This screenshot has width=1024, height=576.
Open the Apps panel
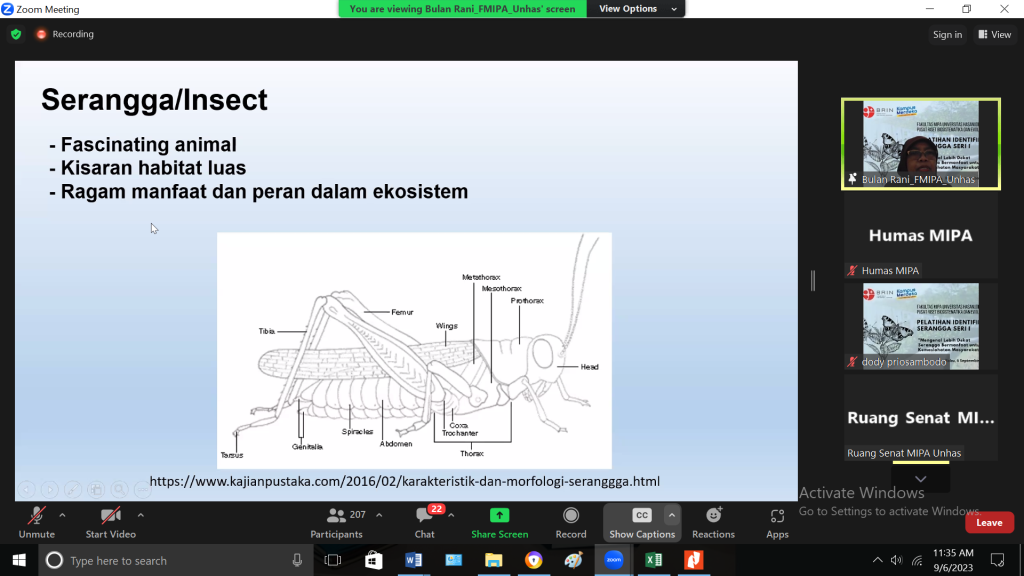(x=777, y=522)
